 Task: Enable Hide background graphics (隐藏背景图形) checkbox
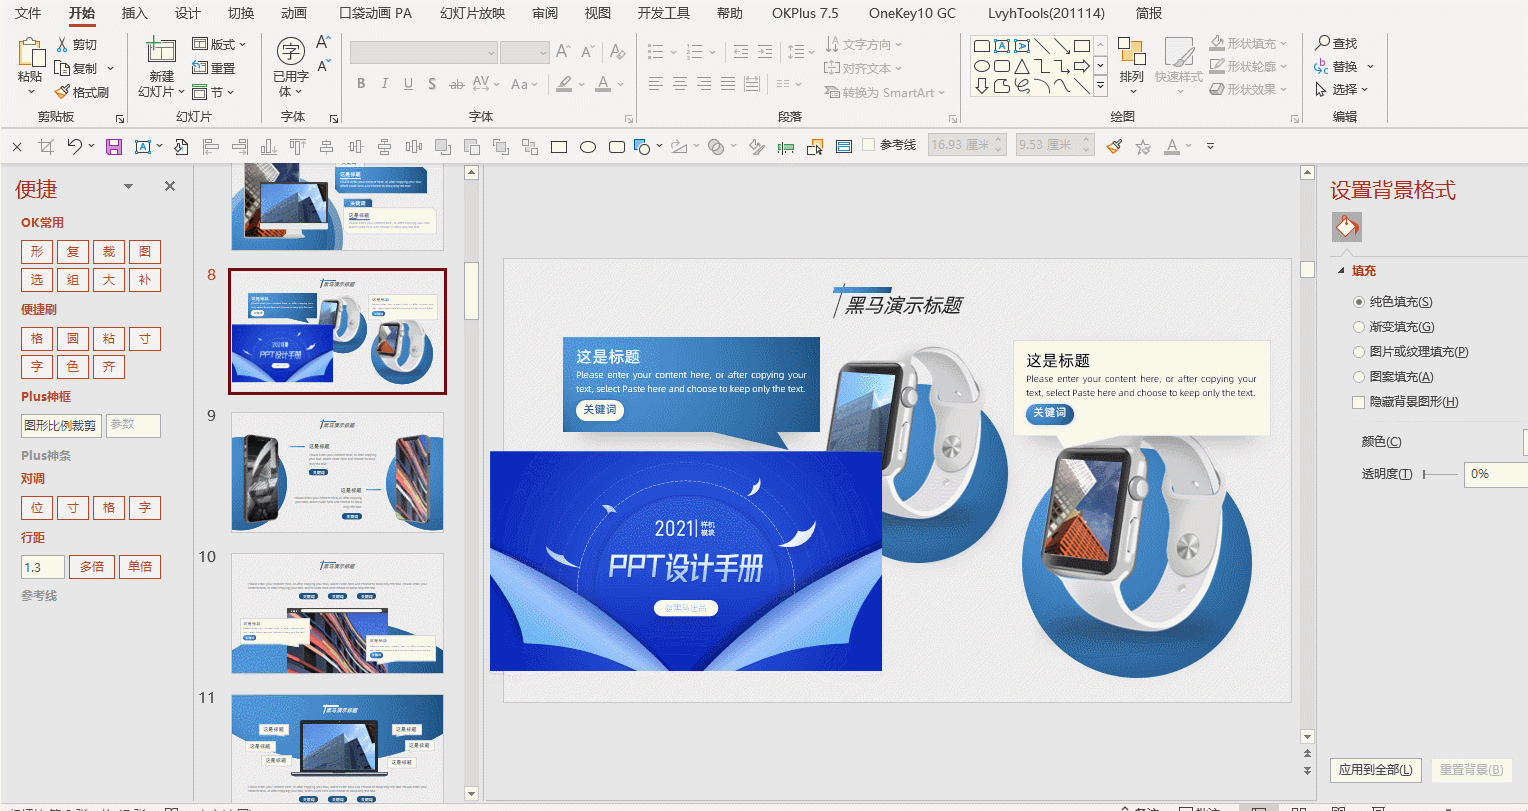[1358, 402]
